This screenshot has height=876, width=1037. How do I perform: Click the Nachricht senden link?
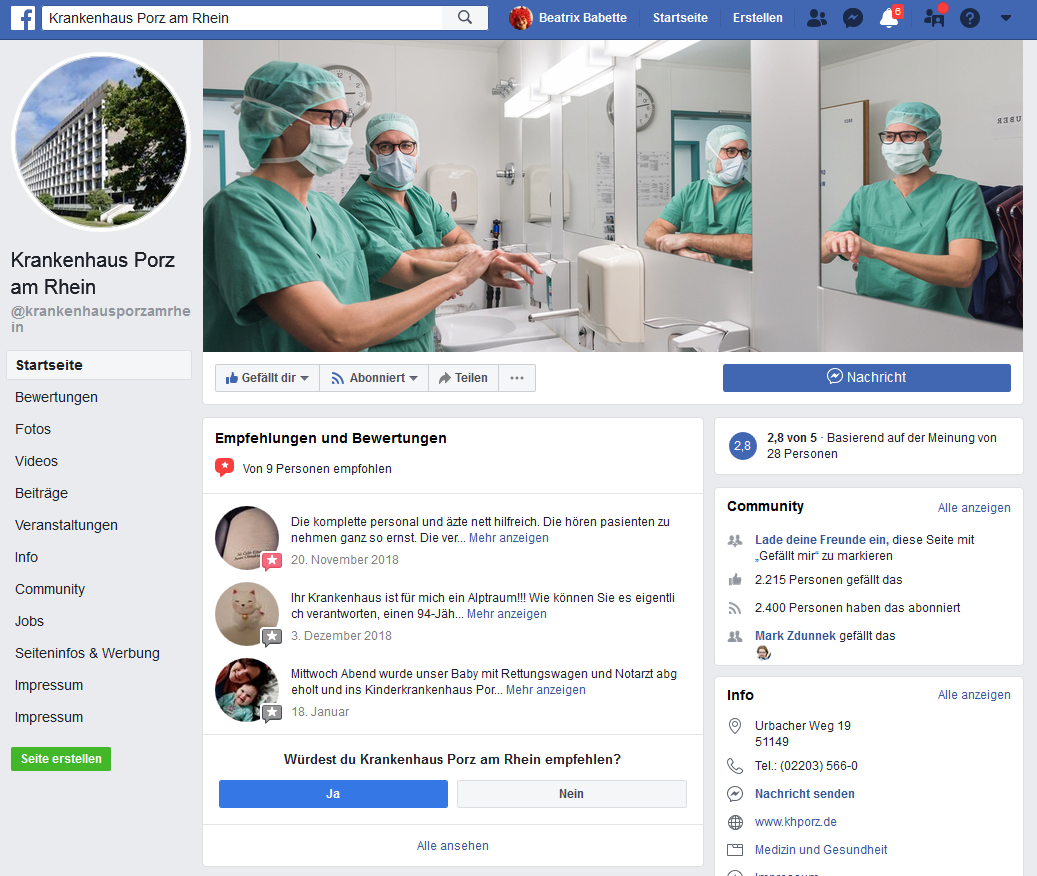pos(804,794)
